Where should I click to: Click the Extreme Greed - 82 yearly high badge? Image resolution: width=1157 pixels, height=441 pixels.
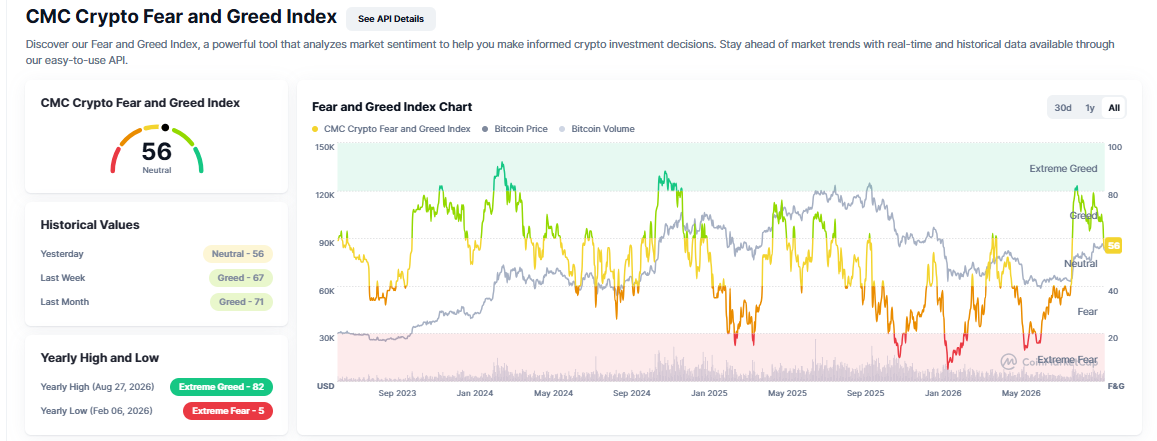(221, 386)
